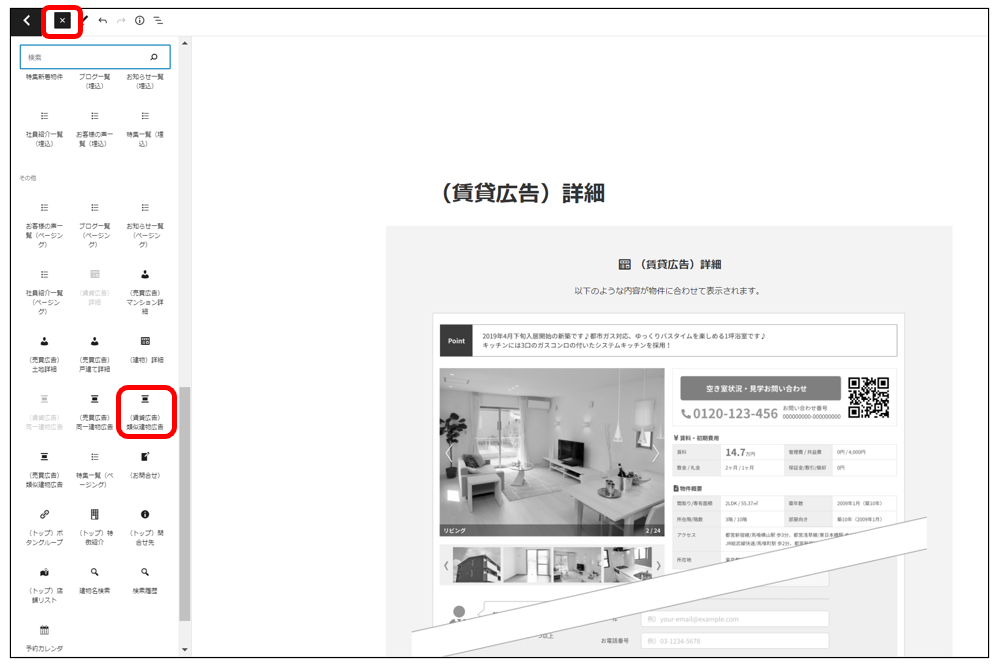Click the block inserter panel scrollbar
This screenshot has width=996, height=666.
[x=184, y=500]
